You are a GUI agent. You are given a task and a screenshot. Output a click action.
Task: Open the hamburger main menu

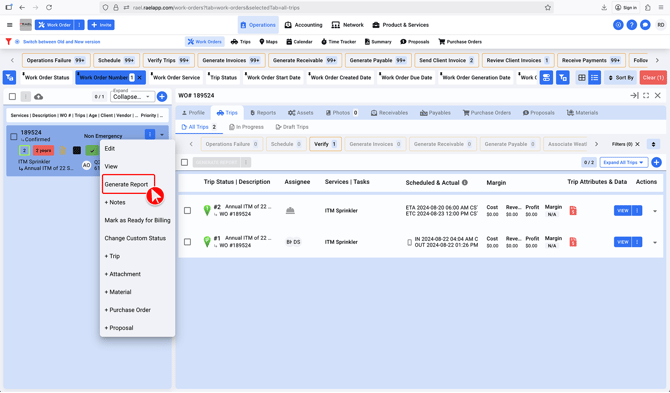9,25
